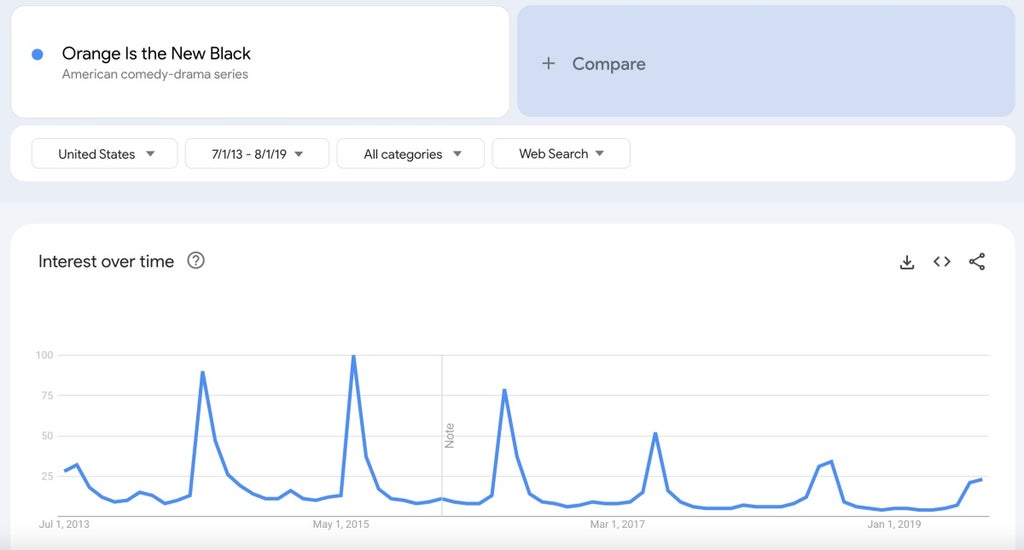Click the May 1, 2015 axis label

(x=341, y=524)
